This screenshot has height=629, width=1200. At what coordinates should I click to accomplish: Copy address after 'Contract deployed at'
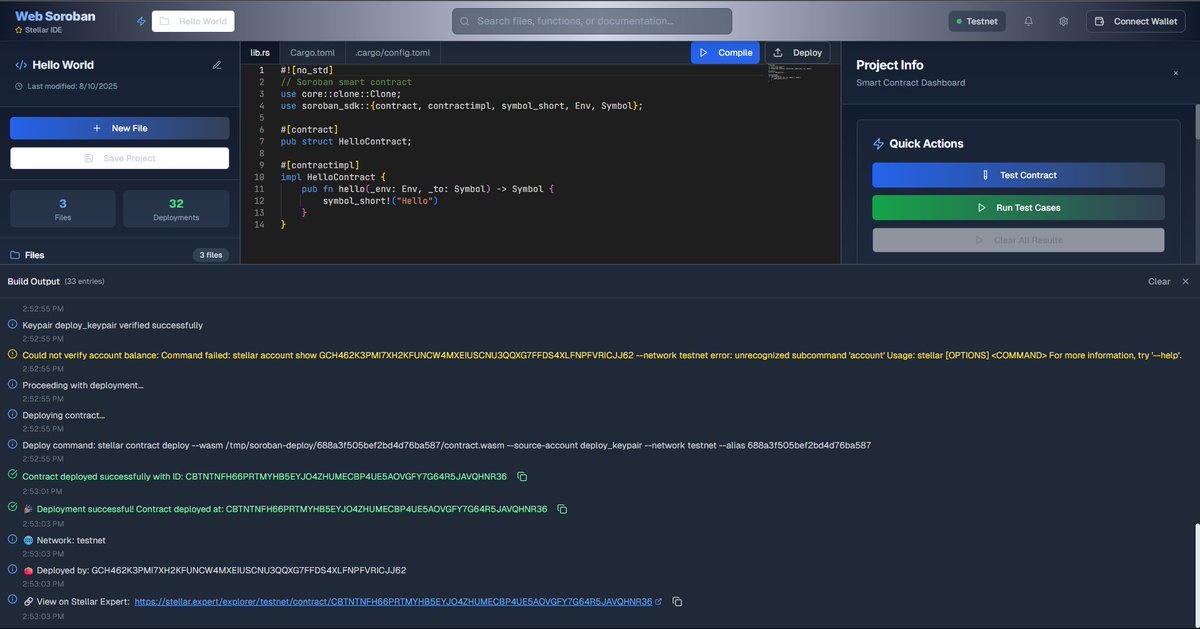[562, 509]
